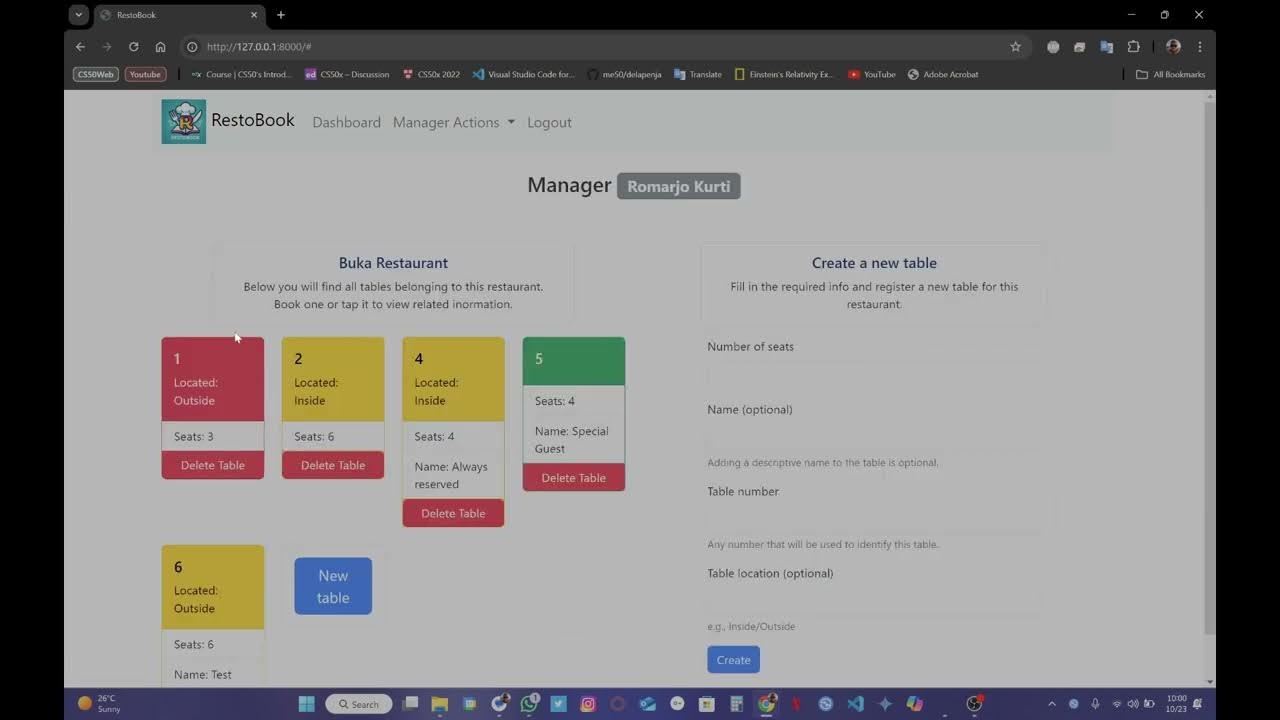This screenshot has height=720, width=1280.
Task: Go back with browser back arrow
Action: point(81,47)
